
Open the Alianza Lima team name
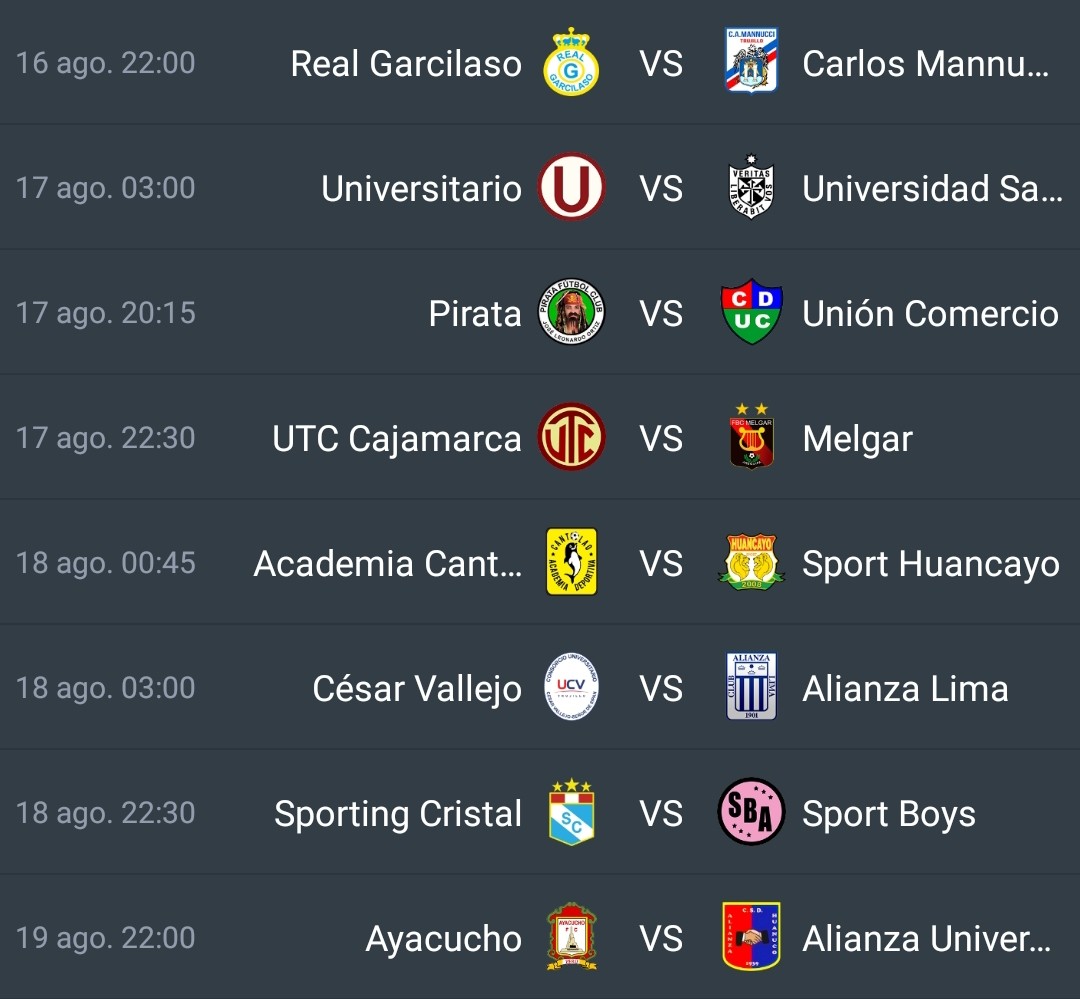point(905,688)
